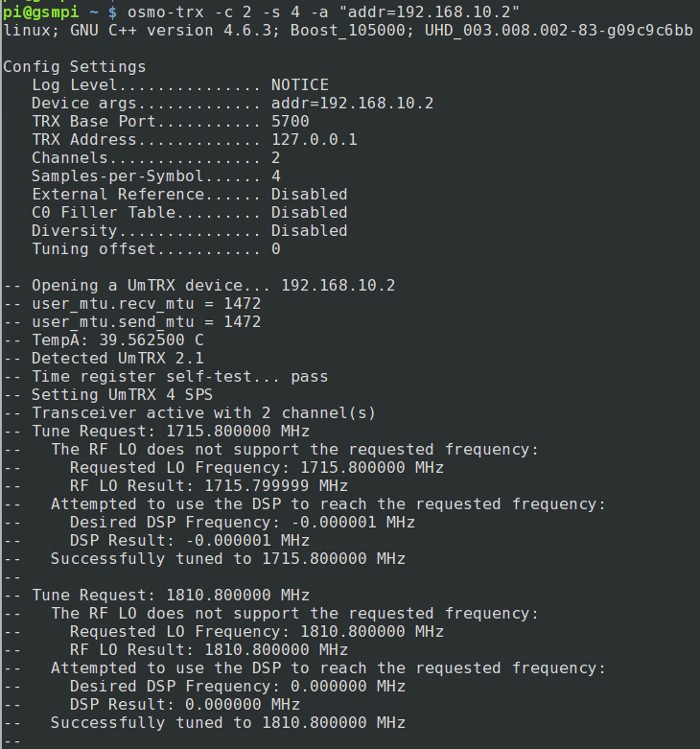Image resolution: width=700 pixels, height=749 pixels.
Task: Click the External Reference Disabled value
Action: [309, 194]
